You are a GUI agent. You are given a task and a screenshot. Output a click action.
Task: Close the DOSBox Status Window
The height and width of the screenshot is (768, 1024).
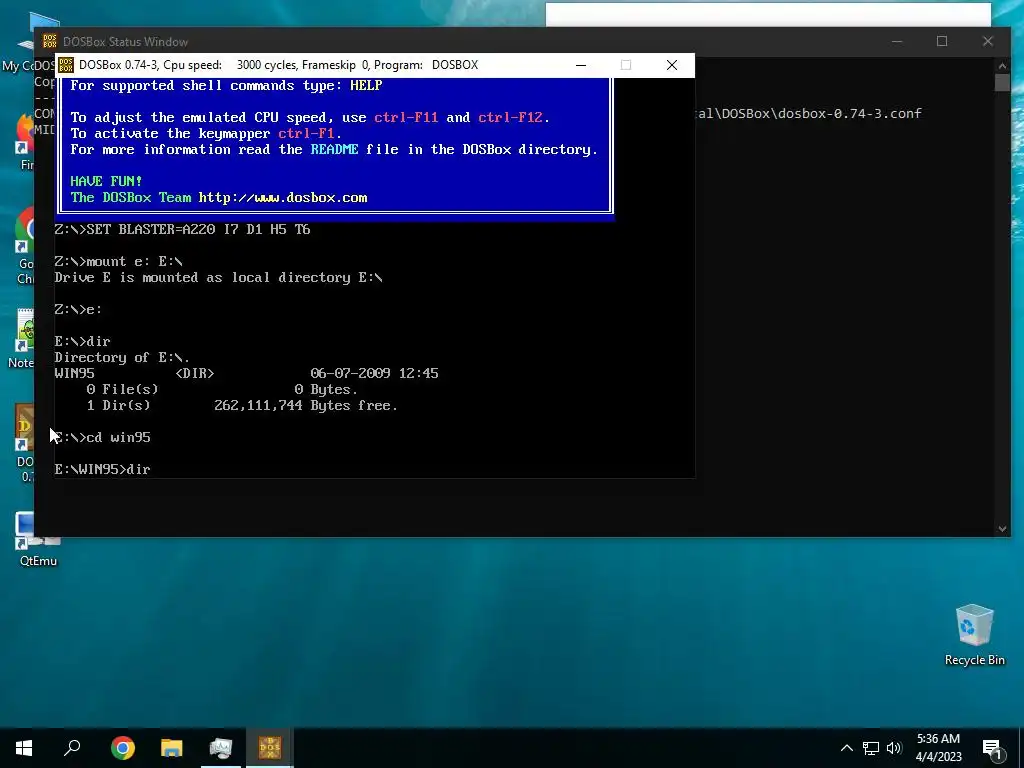[x=987, y=41]
